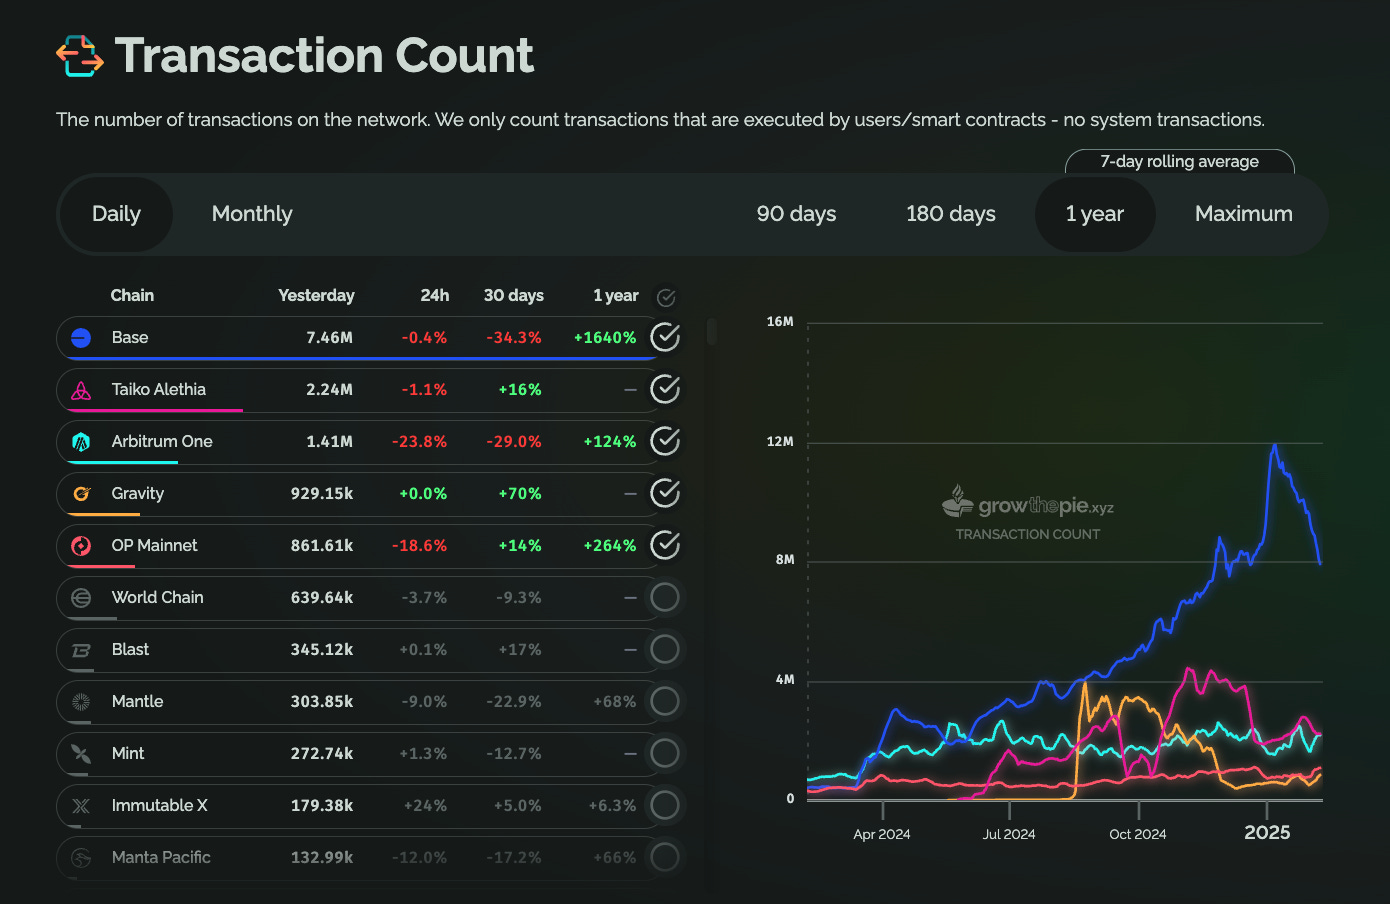The image size is (1390, 904).
Task: Enable Immutable X in chart
Action: click(x=665, y=805)
